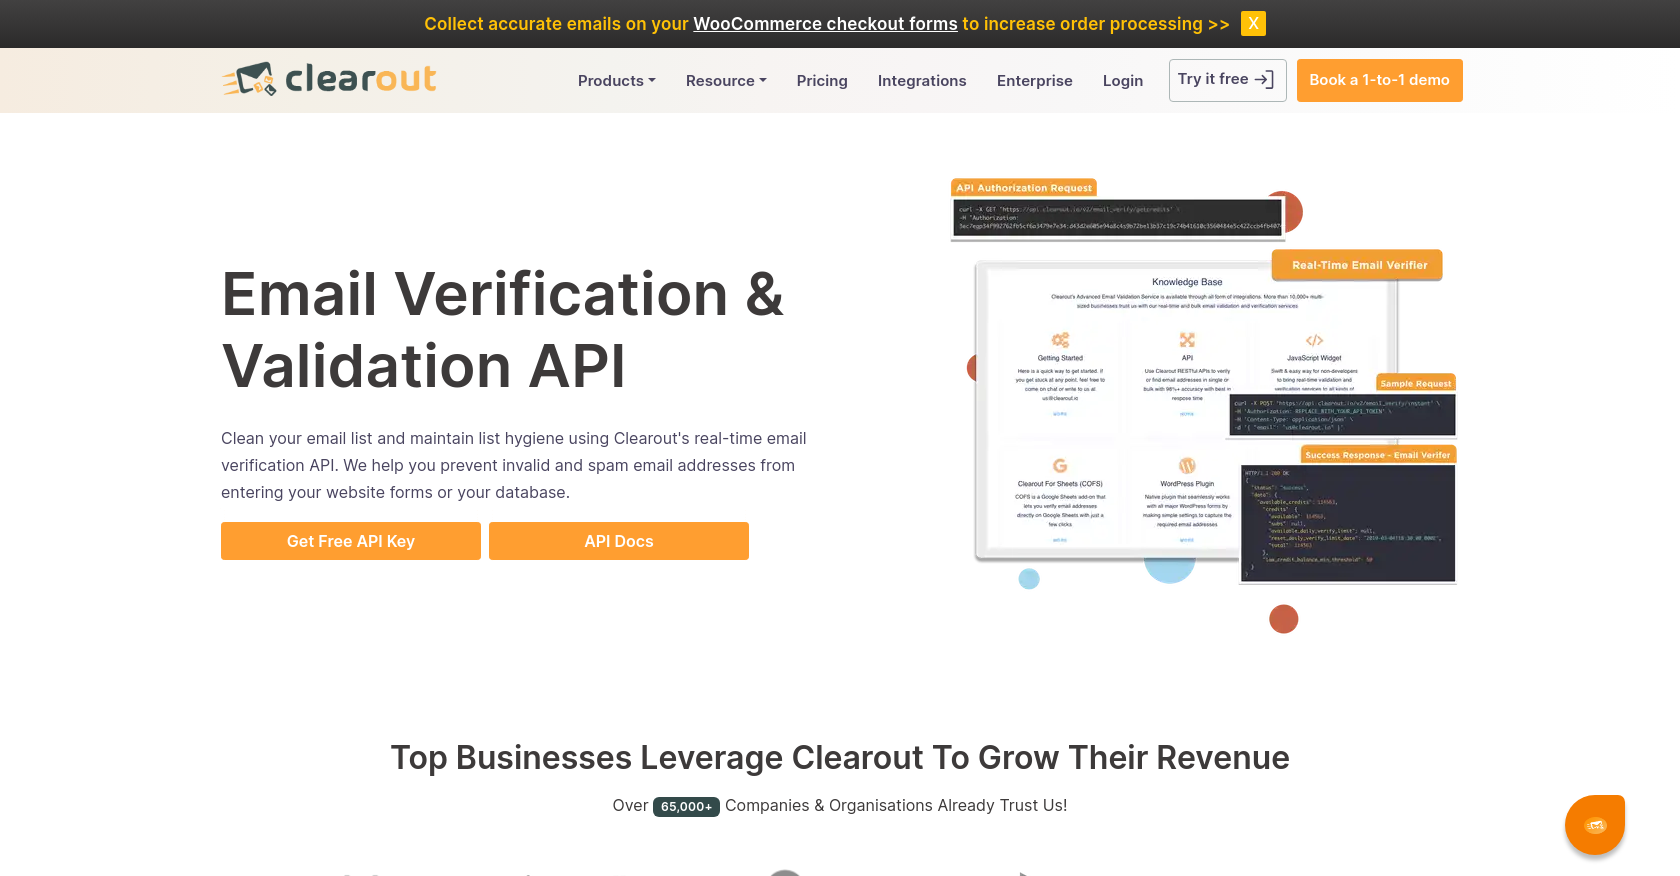Click the Clearout logo
Viewport: 1680px width, 876px height.
click(x=329, y=79)
